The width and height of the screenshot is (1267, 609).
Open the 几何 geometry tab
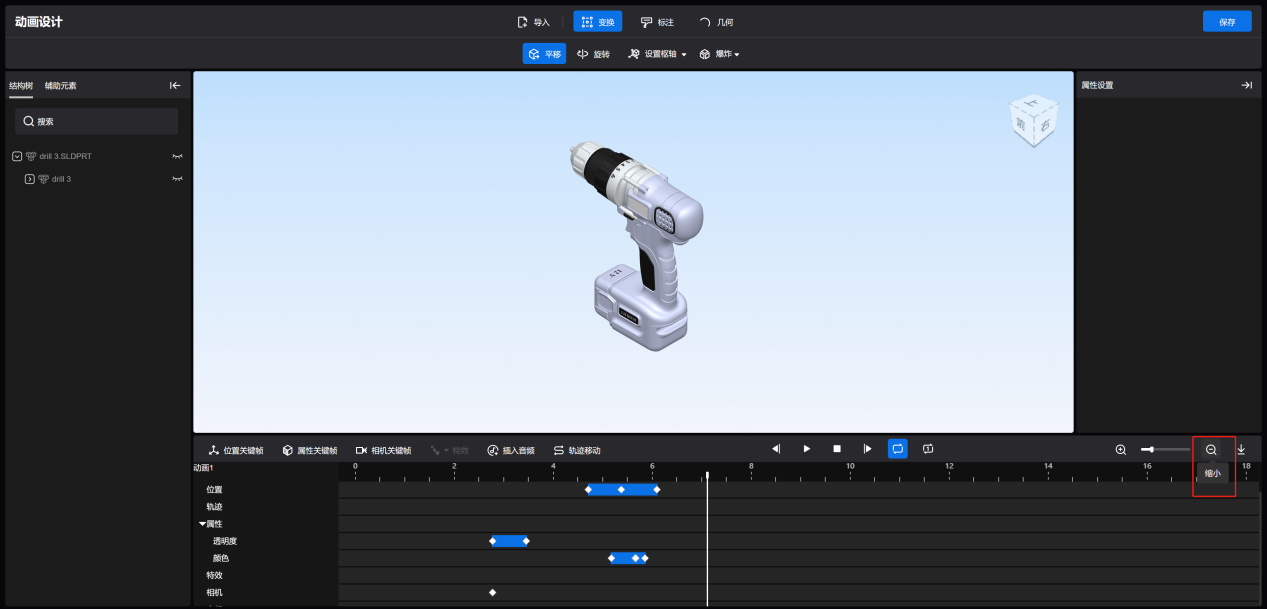716,22
